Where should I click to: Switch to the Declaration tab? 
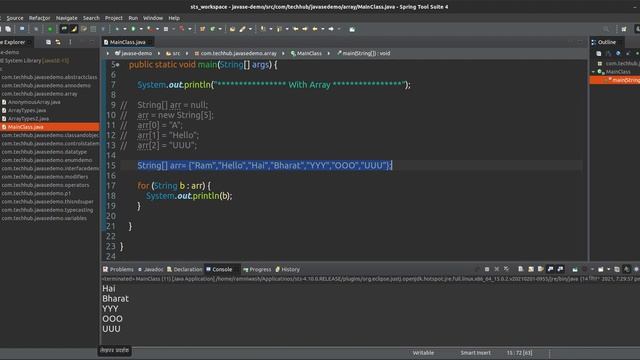185,269
